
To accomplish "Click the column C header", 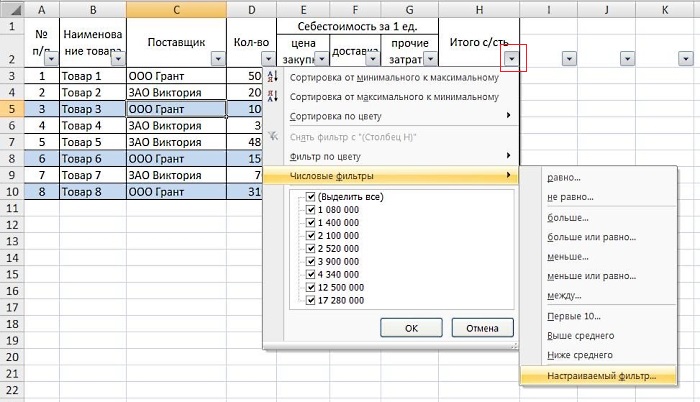I will click(x=176, y=8).
